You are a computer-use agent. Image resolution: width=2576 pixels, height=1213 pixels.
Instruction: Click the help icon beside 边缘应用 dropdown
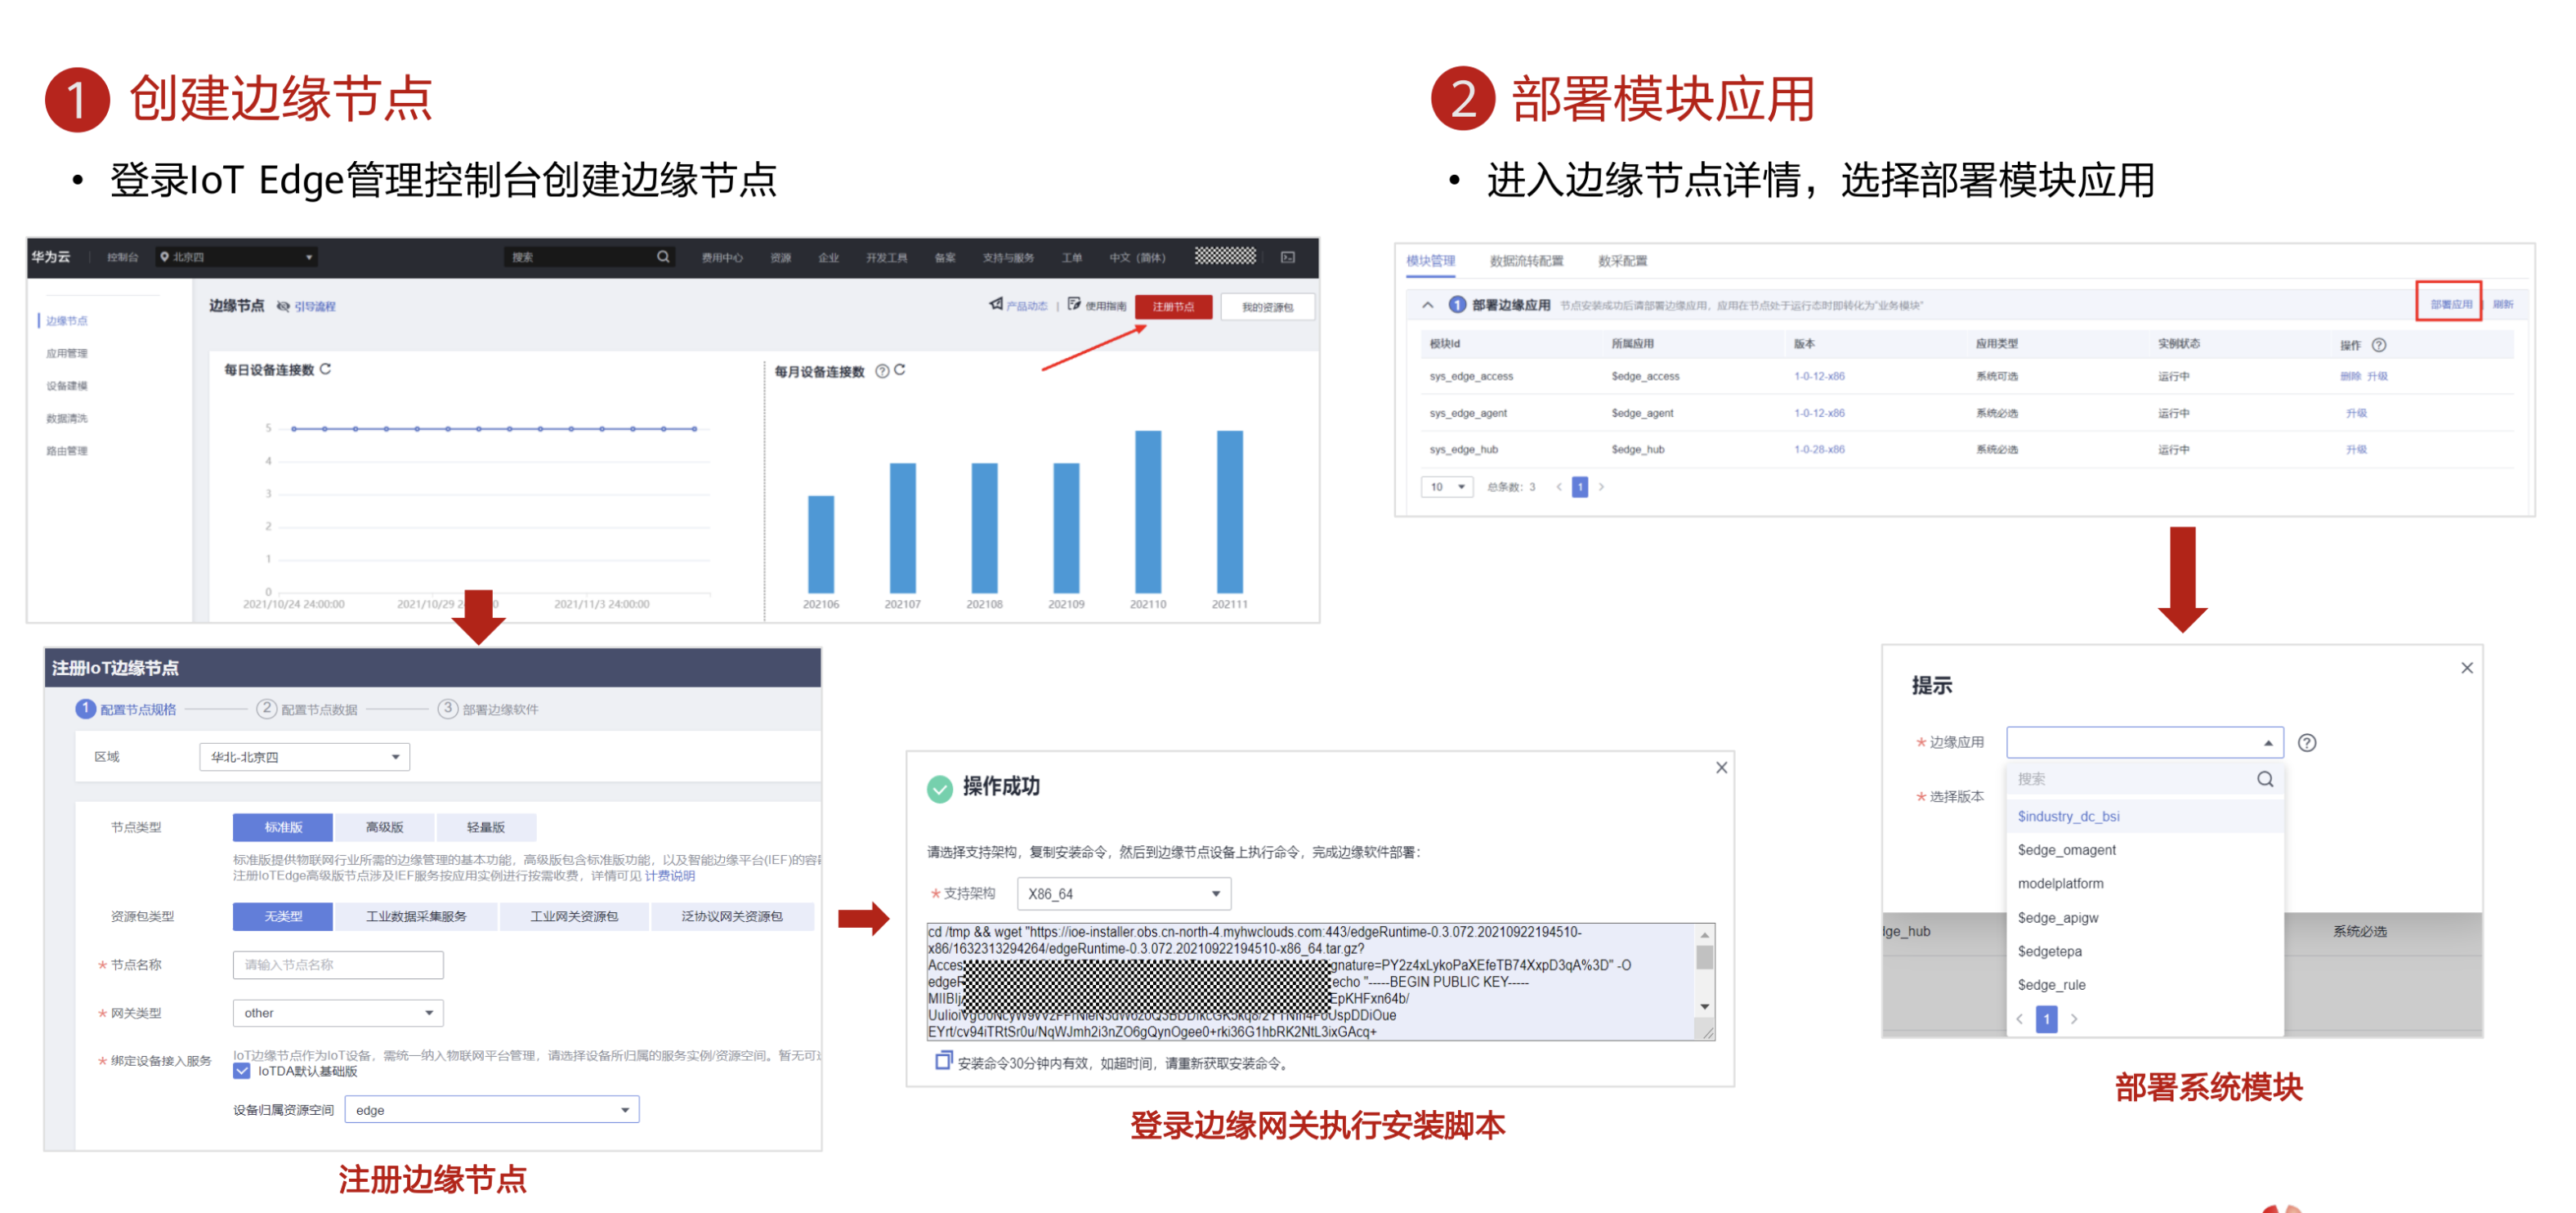pos(2306,742)
